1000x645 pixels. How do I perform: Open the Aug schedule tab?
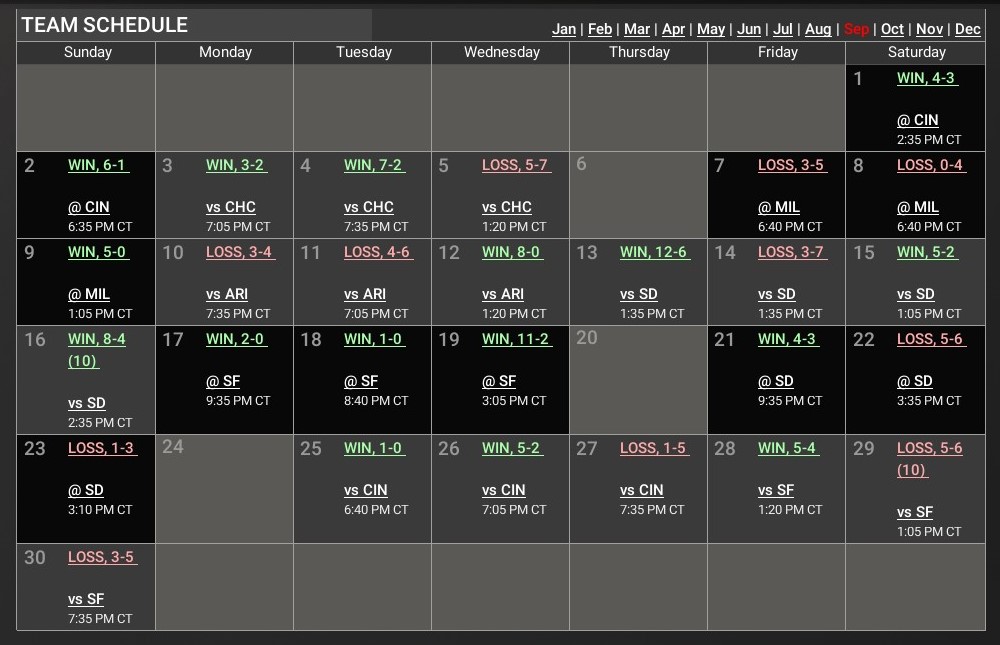click(818, 29)
